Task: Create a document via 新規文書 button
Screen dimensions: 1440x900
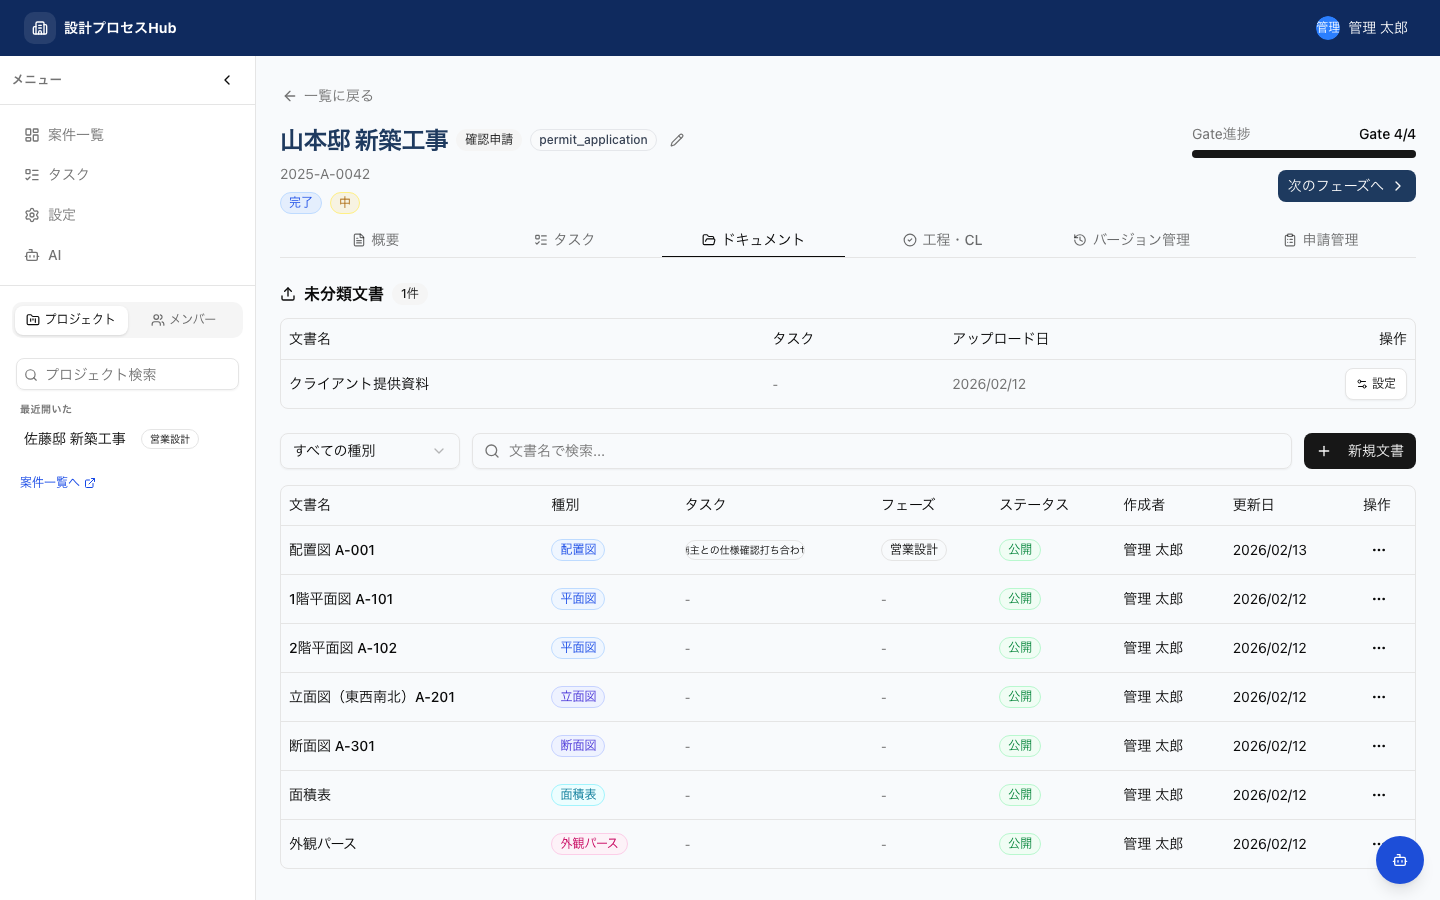Action: pyautogui.click(x=1359, y=451)
